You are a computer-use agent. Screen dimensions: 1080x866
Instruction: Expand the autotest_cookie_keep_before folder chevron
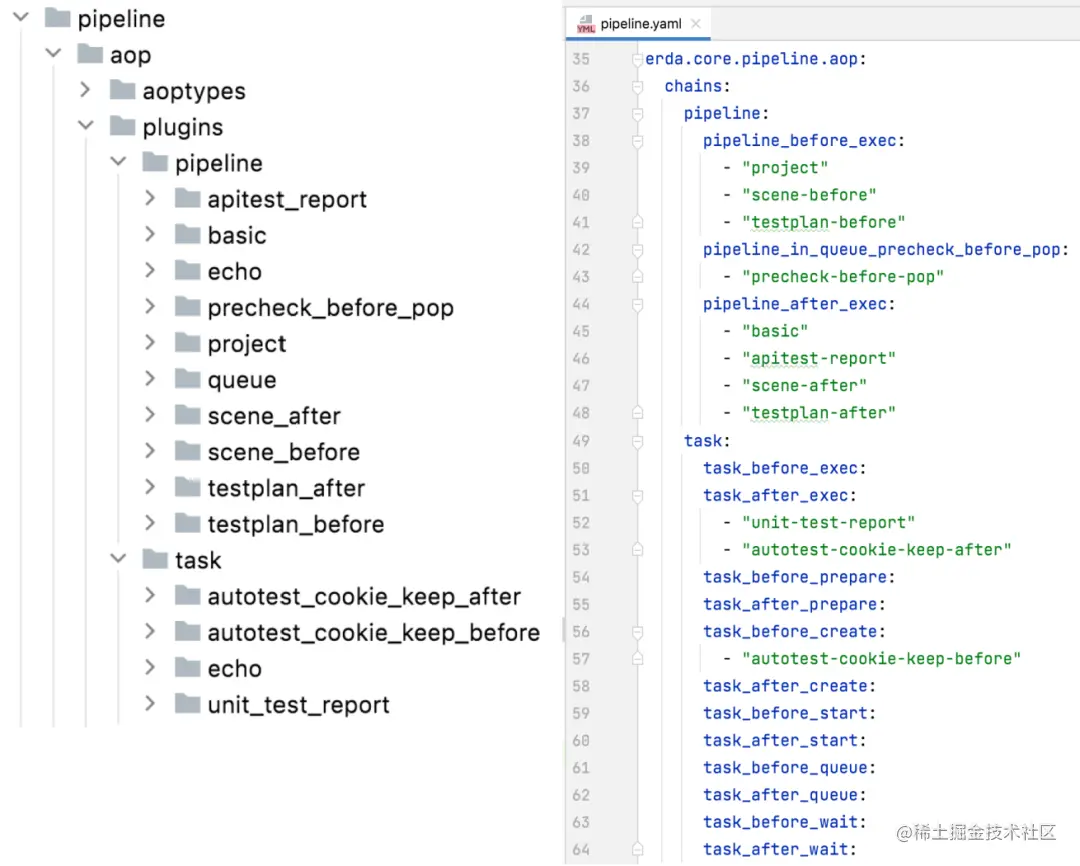[x=150, y=630]
